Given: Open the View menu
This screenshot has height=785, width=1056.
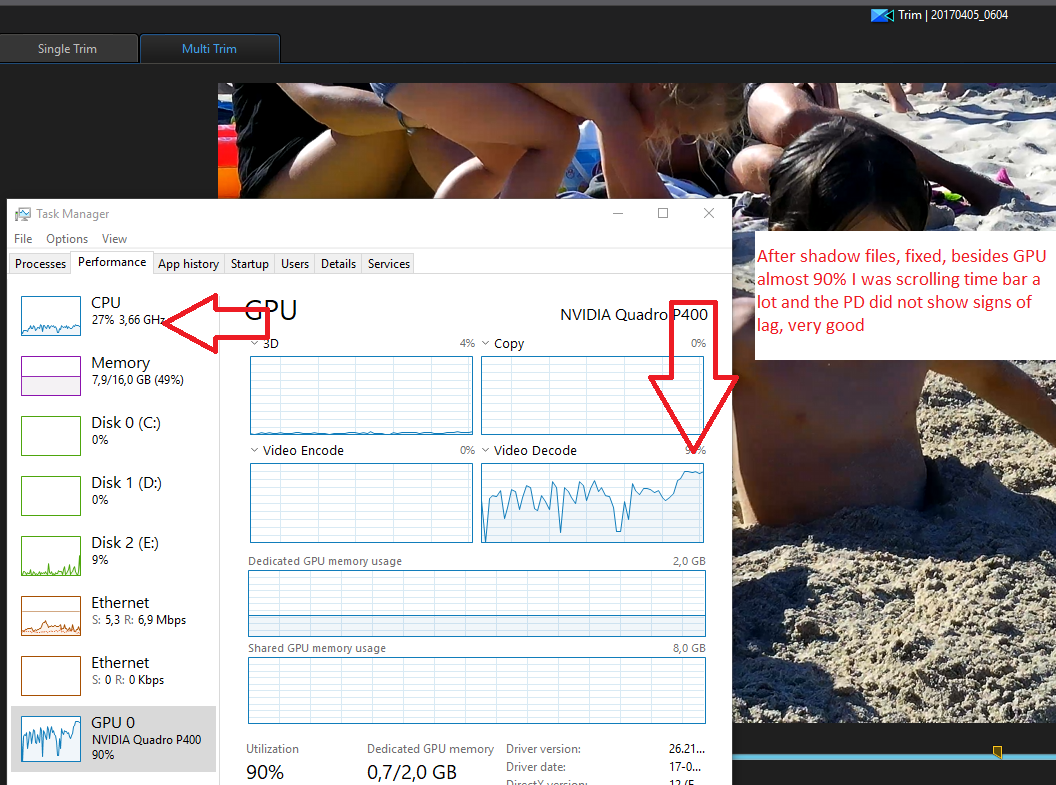Looking at the screenshot, I should (114, 239).
